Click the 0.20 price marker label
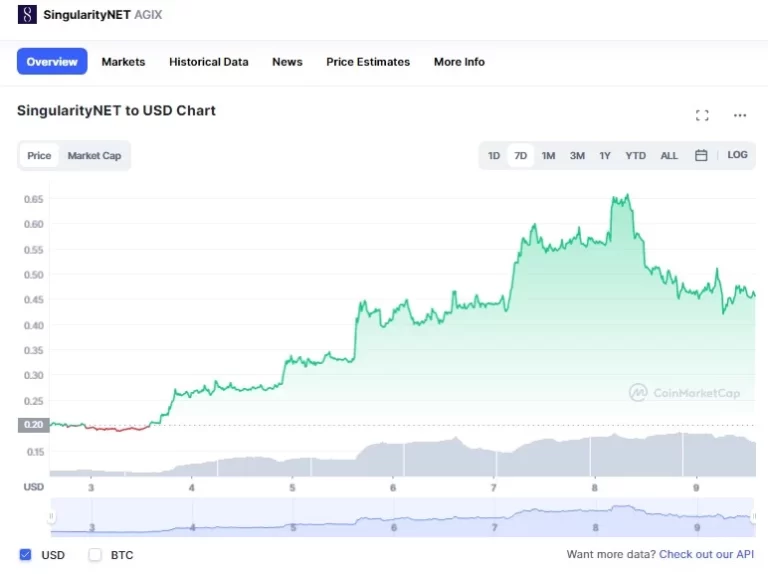 click(x=34, y=425)
